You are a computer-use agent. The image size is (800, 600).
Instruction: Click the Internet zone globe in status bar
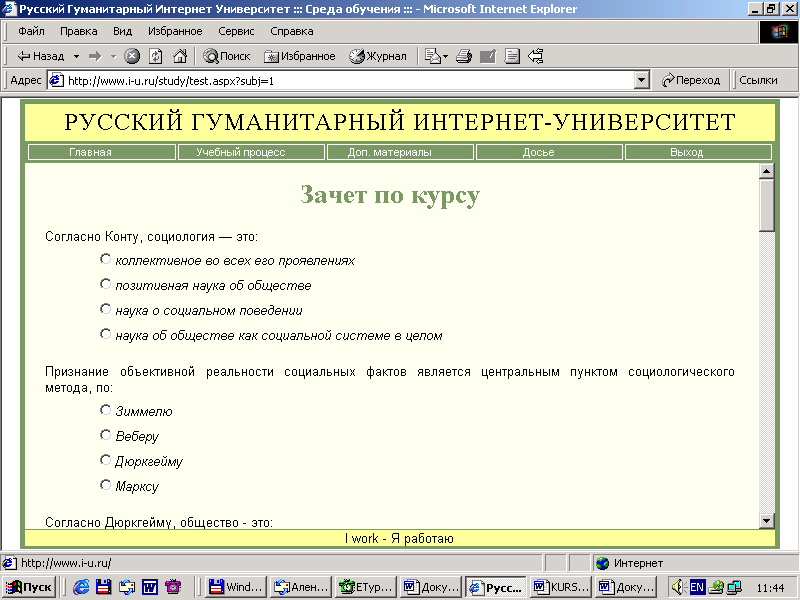click(x=603, y=563)
